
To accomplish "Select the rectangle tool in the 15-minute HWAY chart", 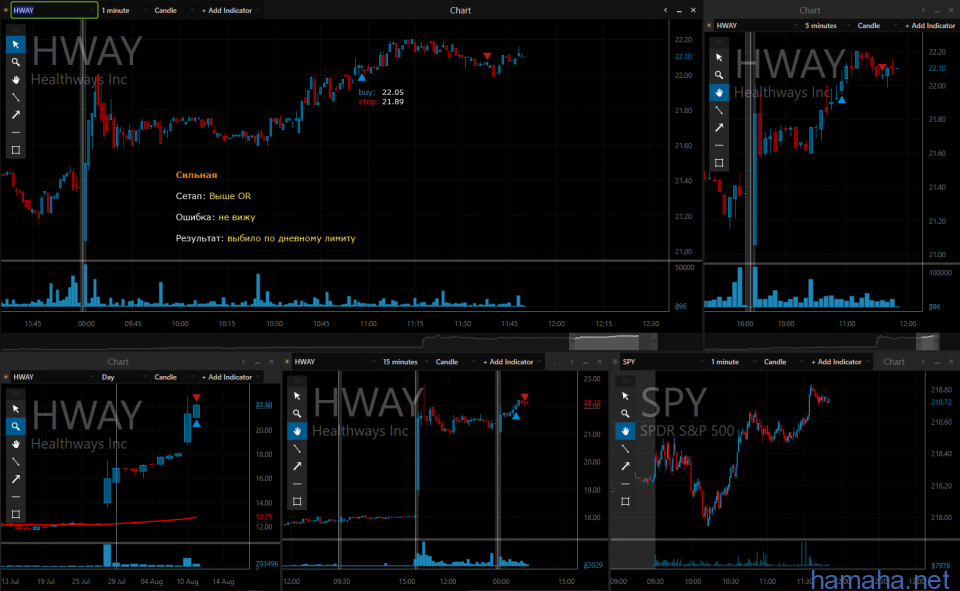I will pyautogui.click(x=297, y=502).
